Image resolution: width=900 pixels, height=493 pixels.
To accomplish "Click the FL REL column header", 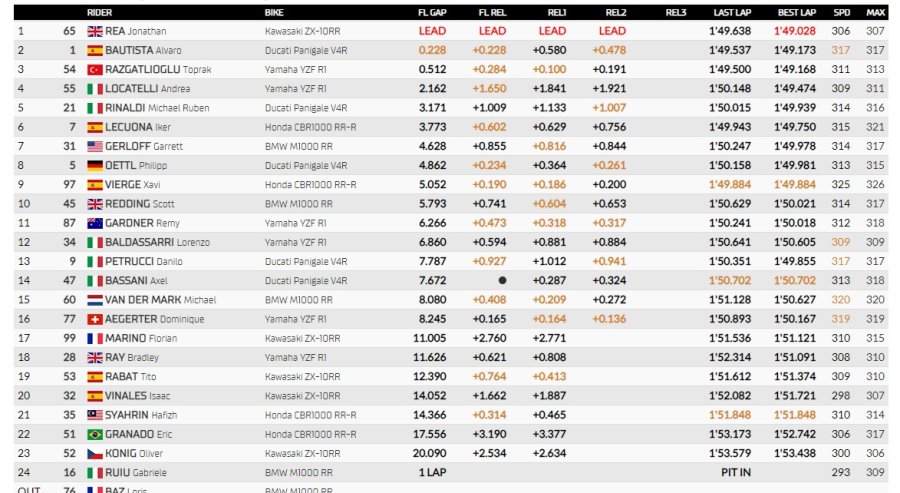I will tap(492, 12).
